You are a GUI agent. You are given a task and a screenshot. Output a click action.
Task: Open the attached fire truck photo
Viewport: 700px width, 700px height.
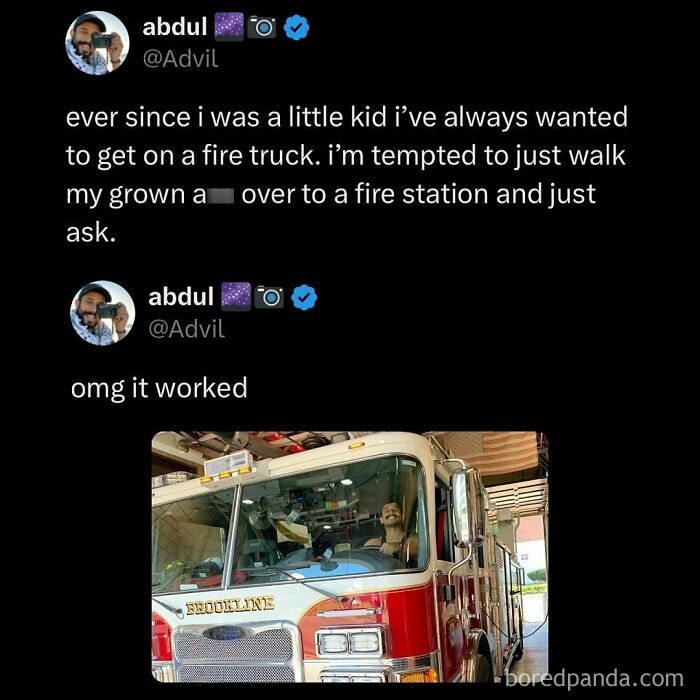pyautogui.click(x=350, y=556)
